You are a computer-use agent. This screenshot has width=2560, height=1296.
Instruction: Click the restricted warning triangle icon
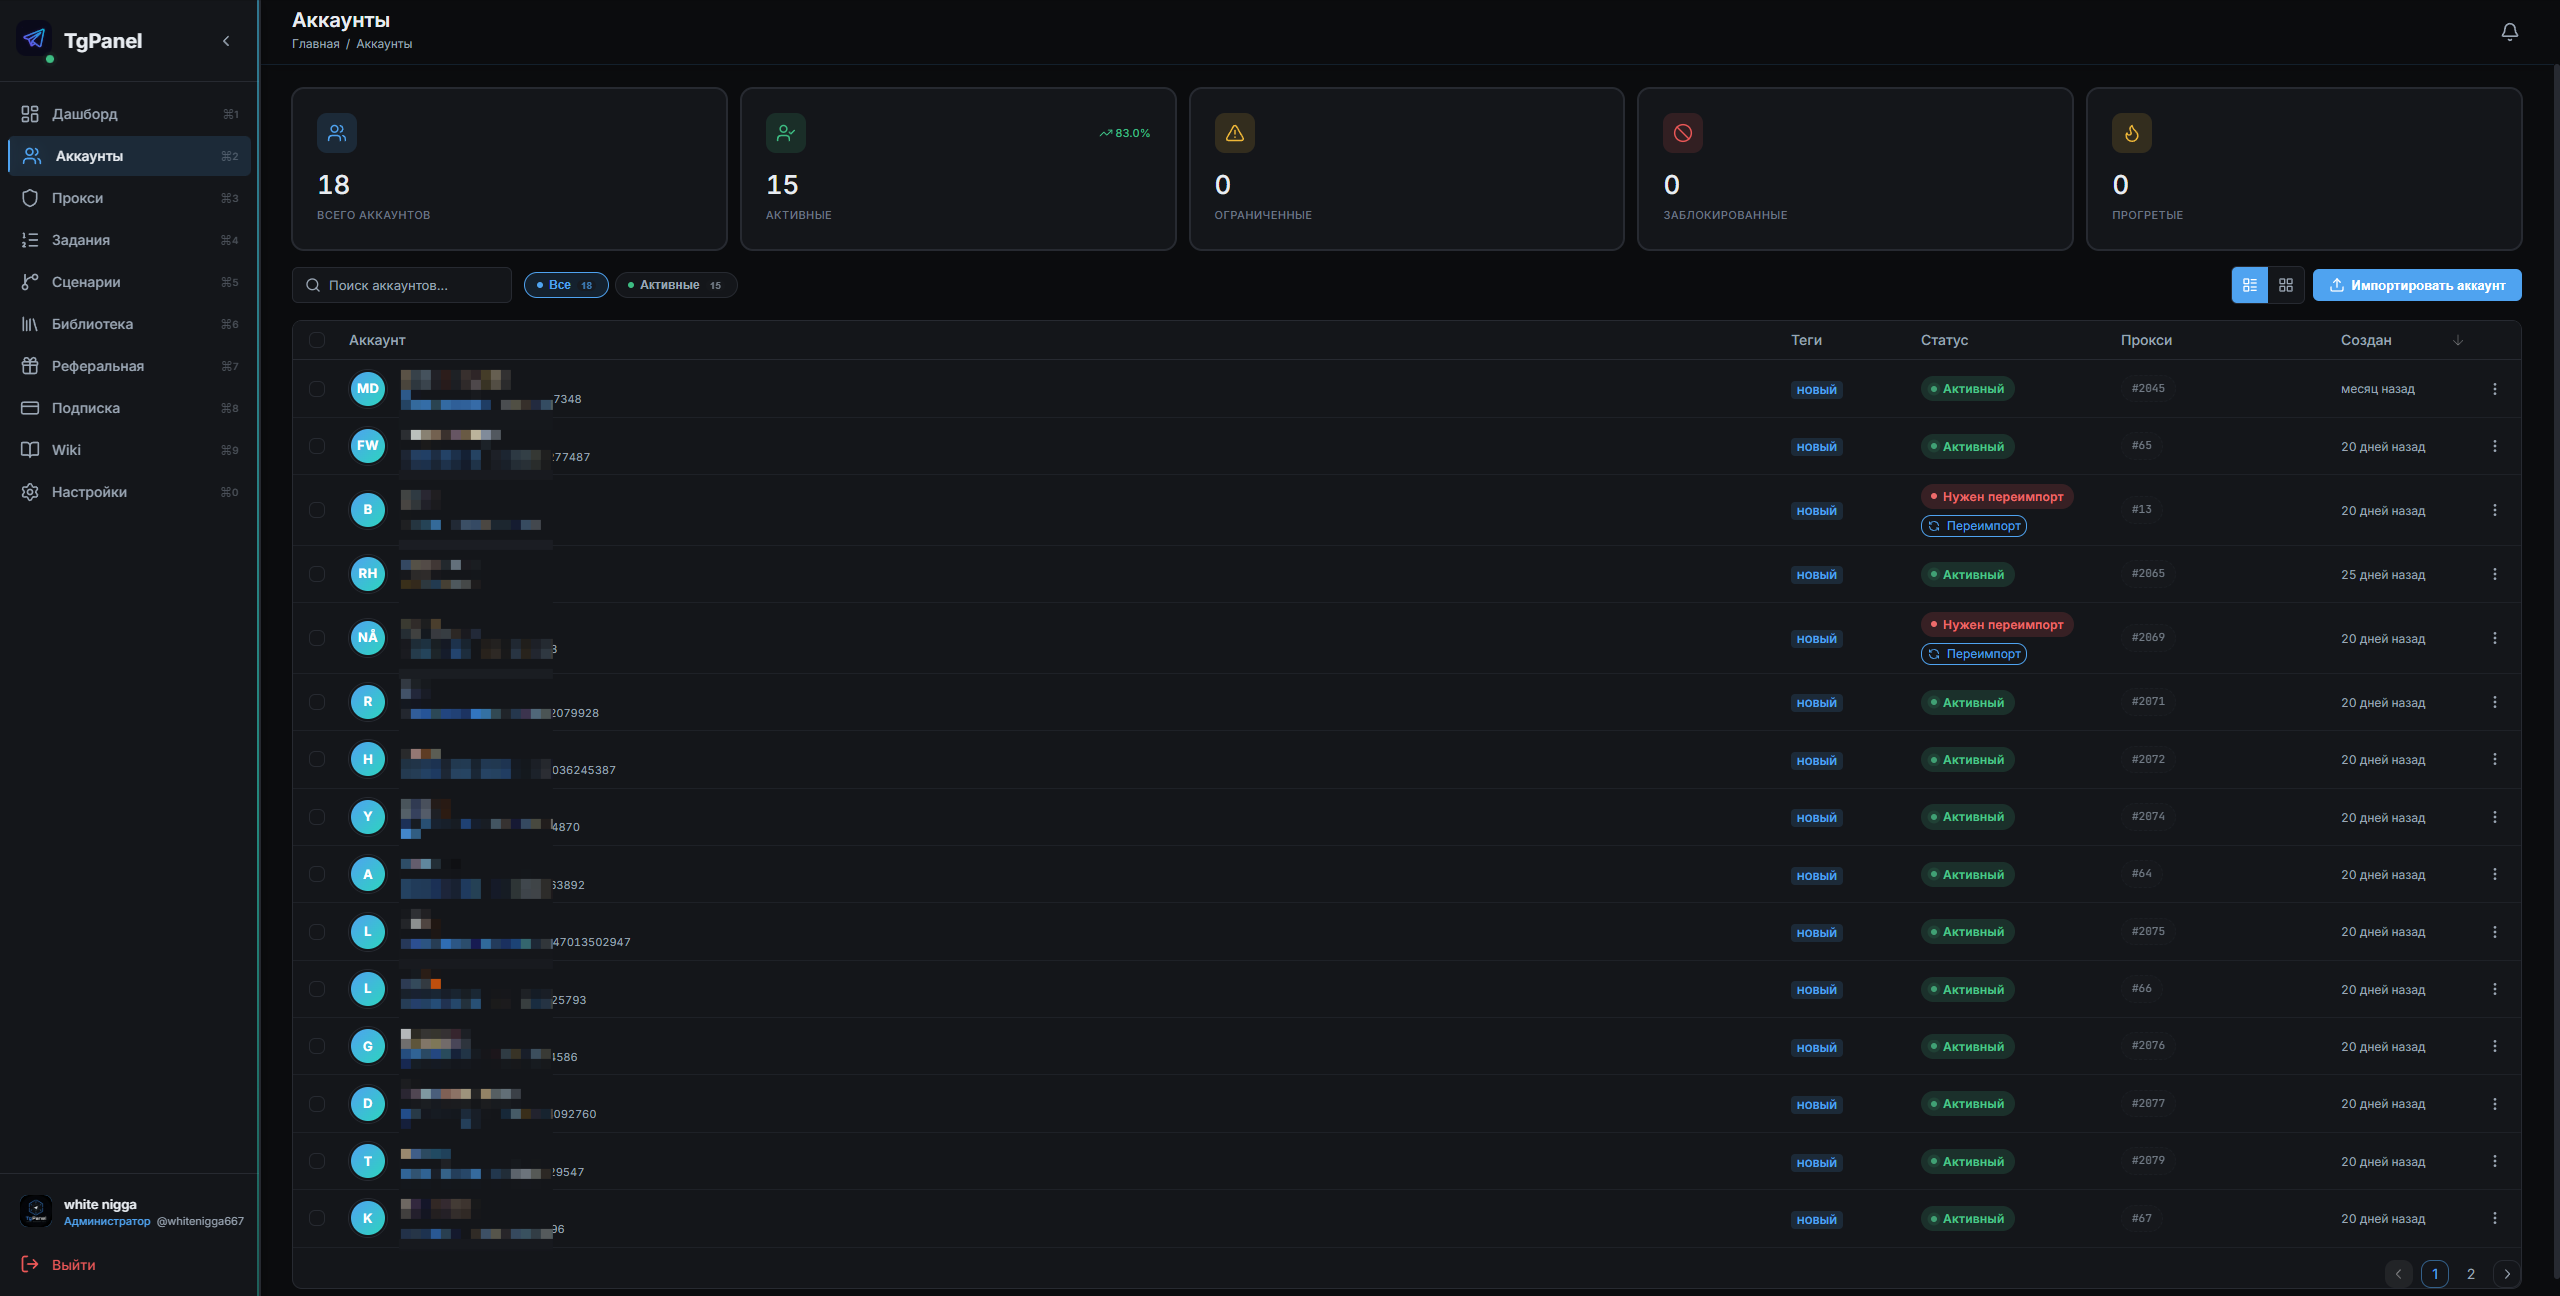1235,133
